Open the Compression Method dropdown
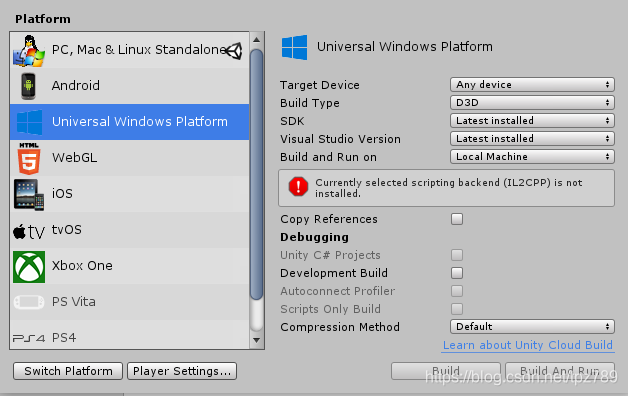628x396 pixels. 532,327
